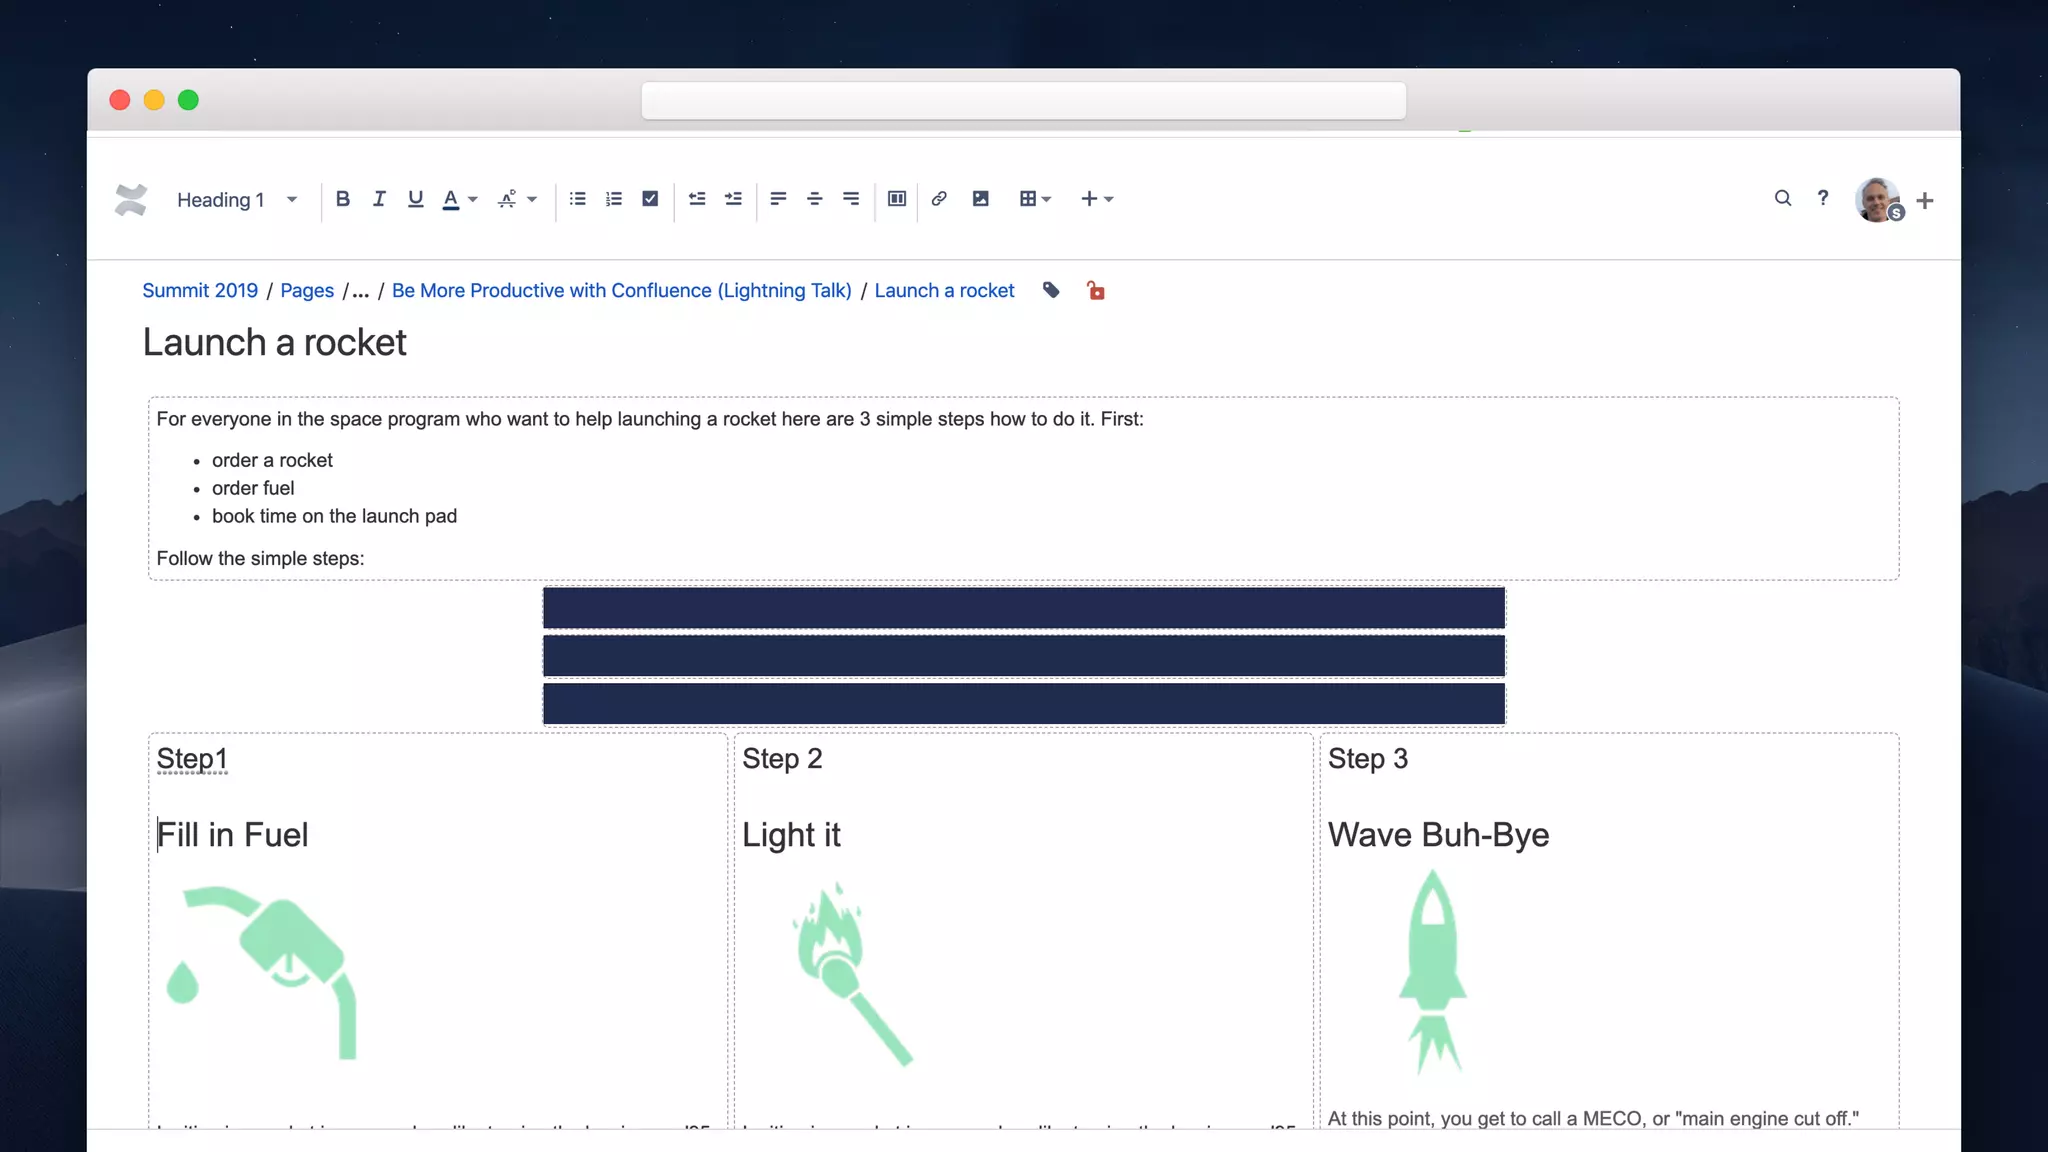Open page labels tag icon
The width and height of the screenshot is (2048, 1152).
coord(1051,290)
